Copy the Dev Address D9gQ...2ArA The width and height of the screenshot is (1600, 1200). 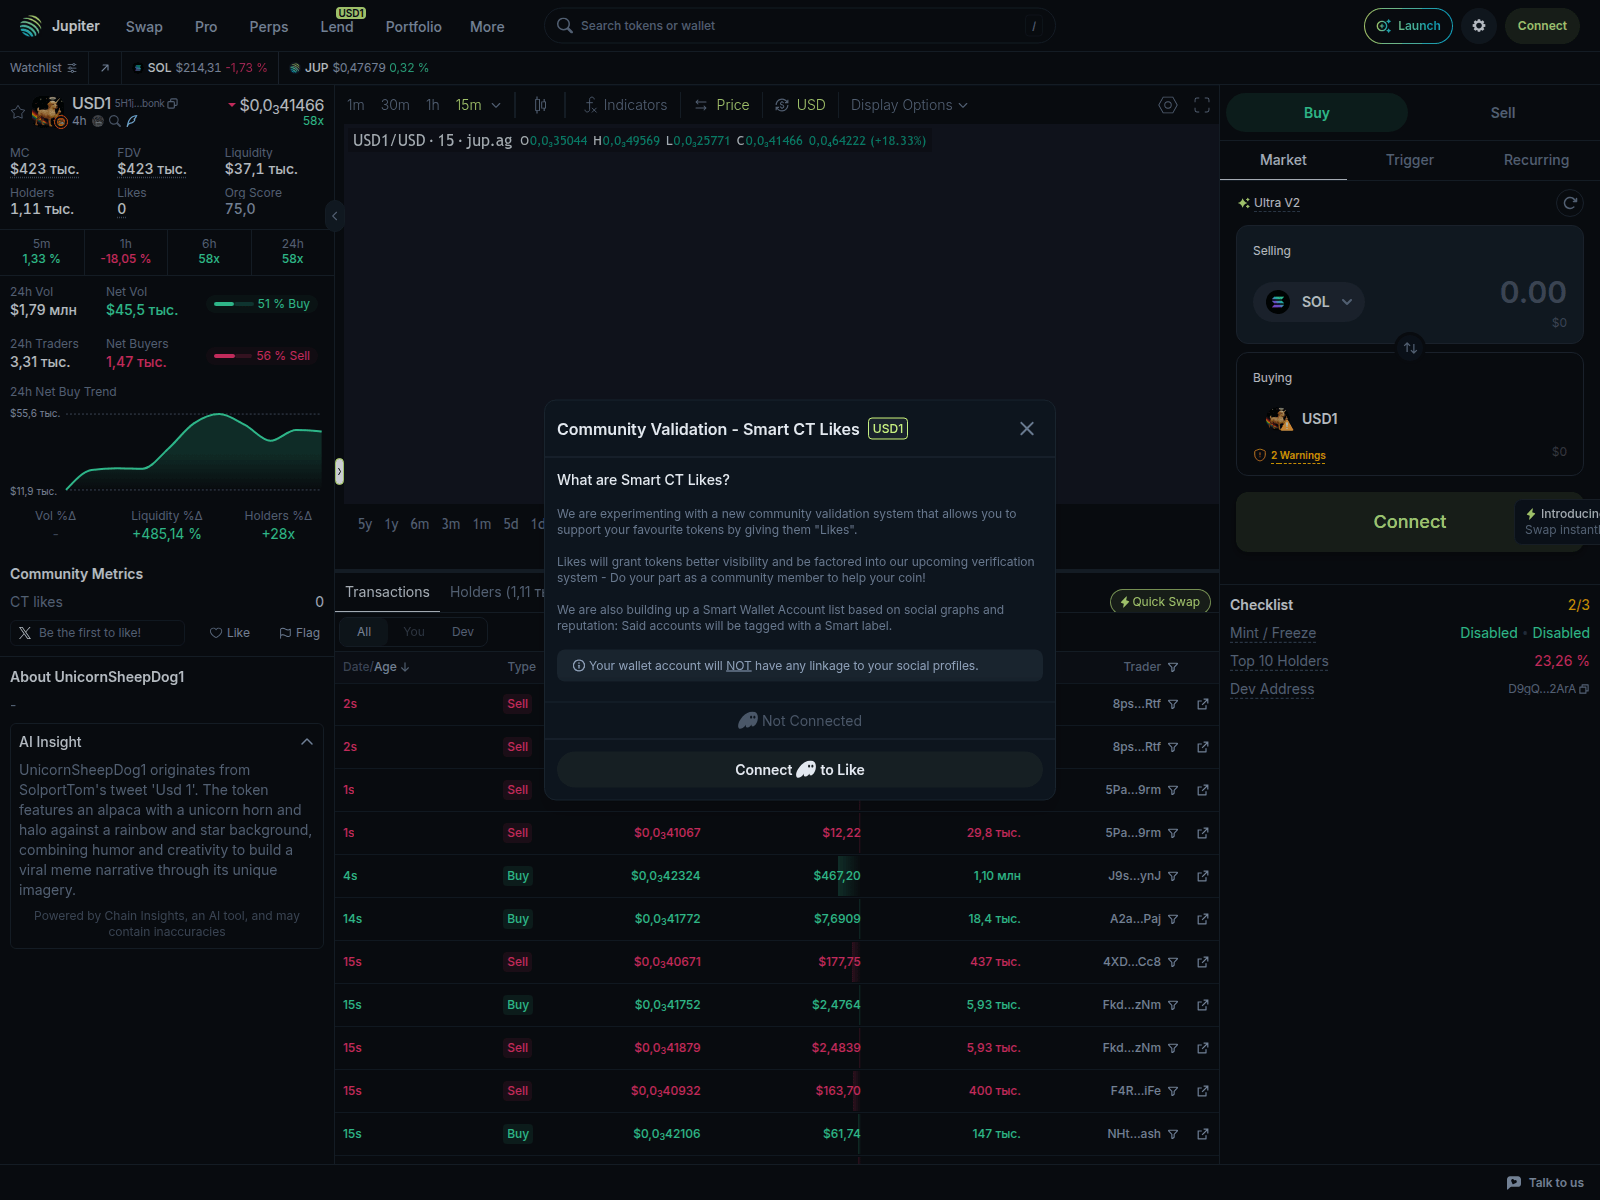(x=1584, y=689)
